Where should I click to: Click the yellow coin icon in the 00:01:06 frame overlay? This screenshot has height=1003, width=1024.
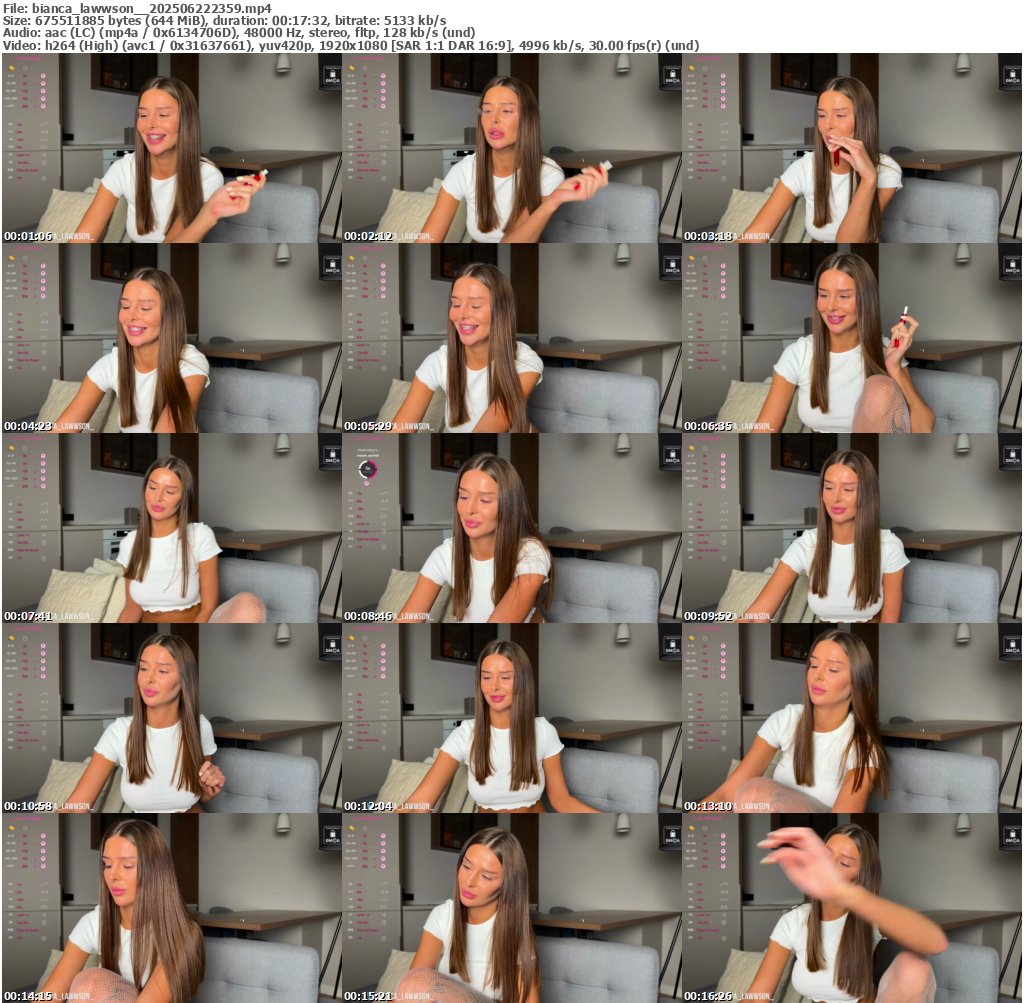click(11, 69)
